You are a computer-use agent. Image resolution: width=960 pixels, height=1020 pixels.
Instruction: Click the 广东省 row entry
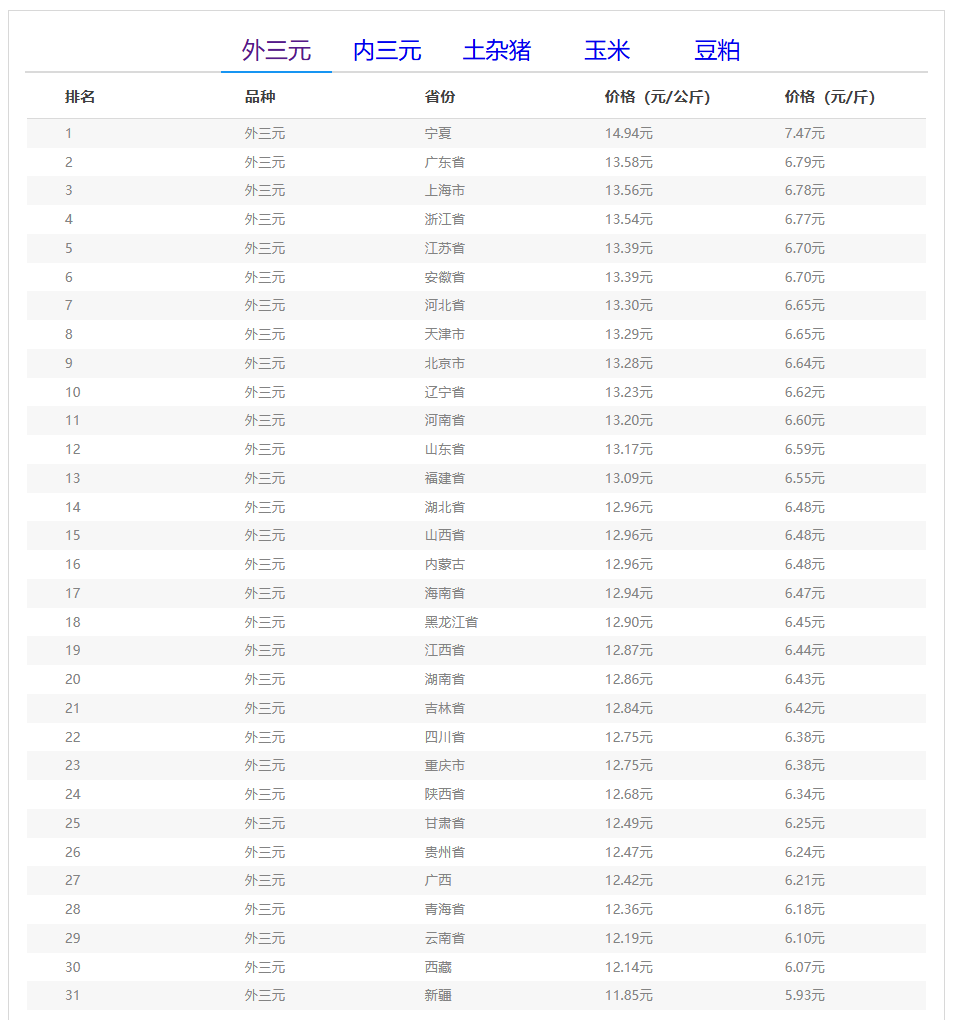(444, 162)
